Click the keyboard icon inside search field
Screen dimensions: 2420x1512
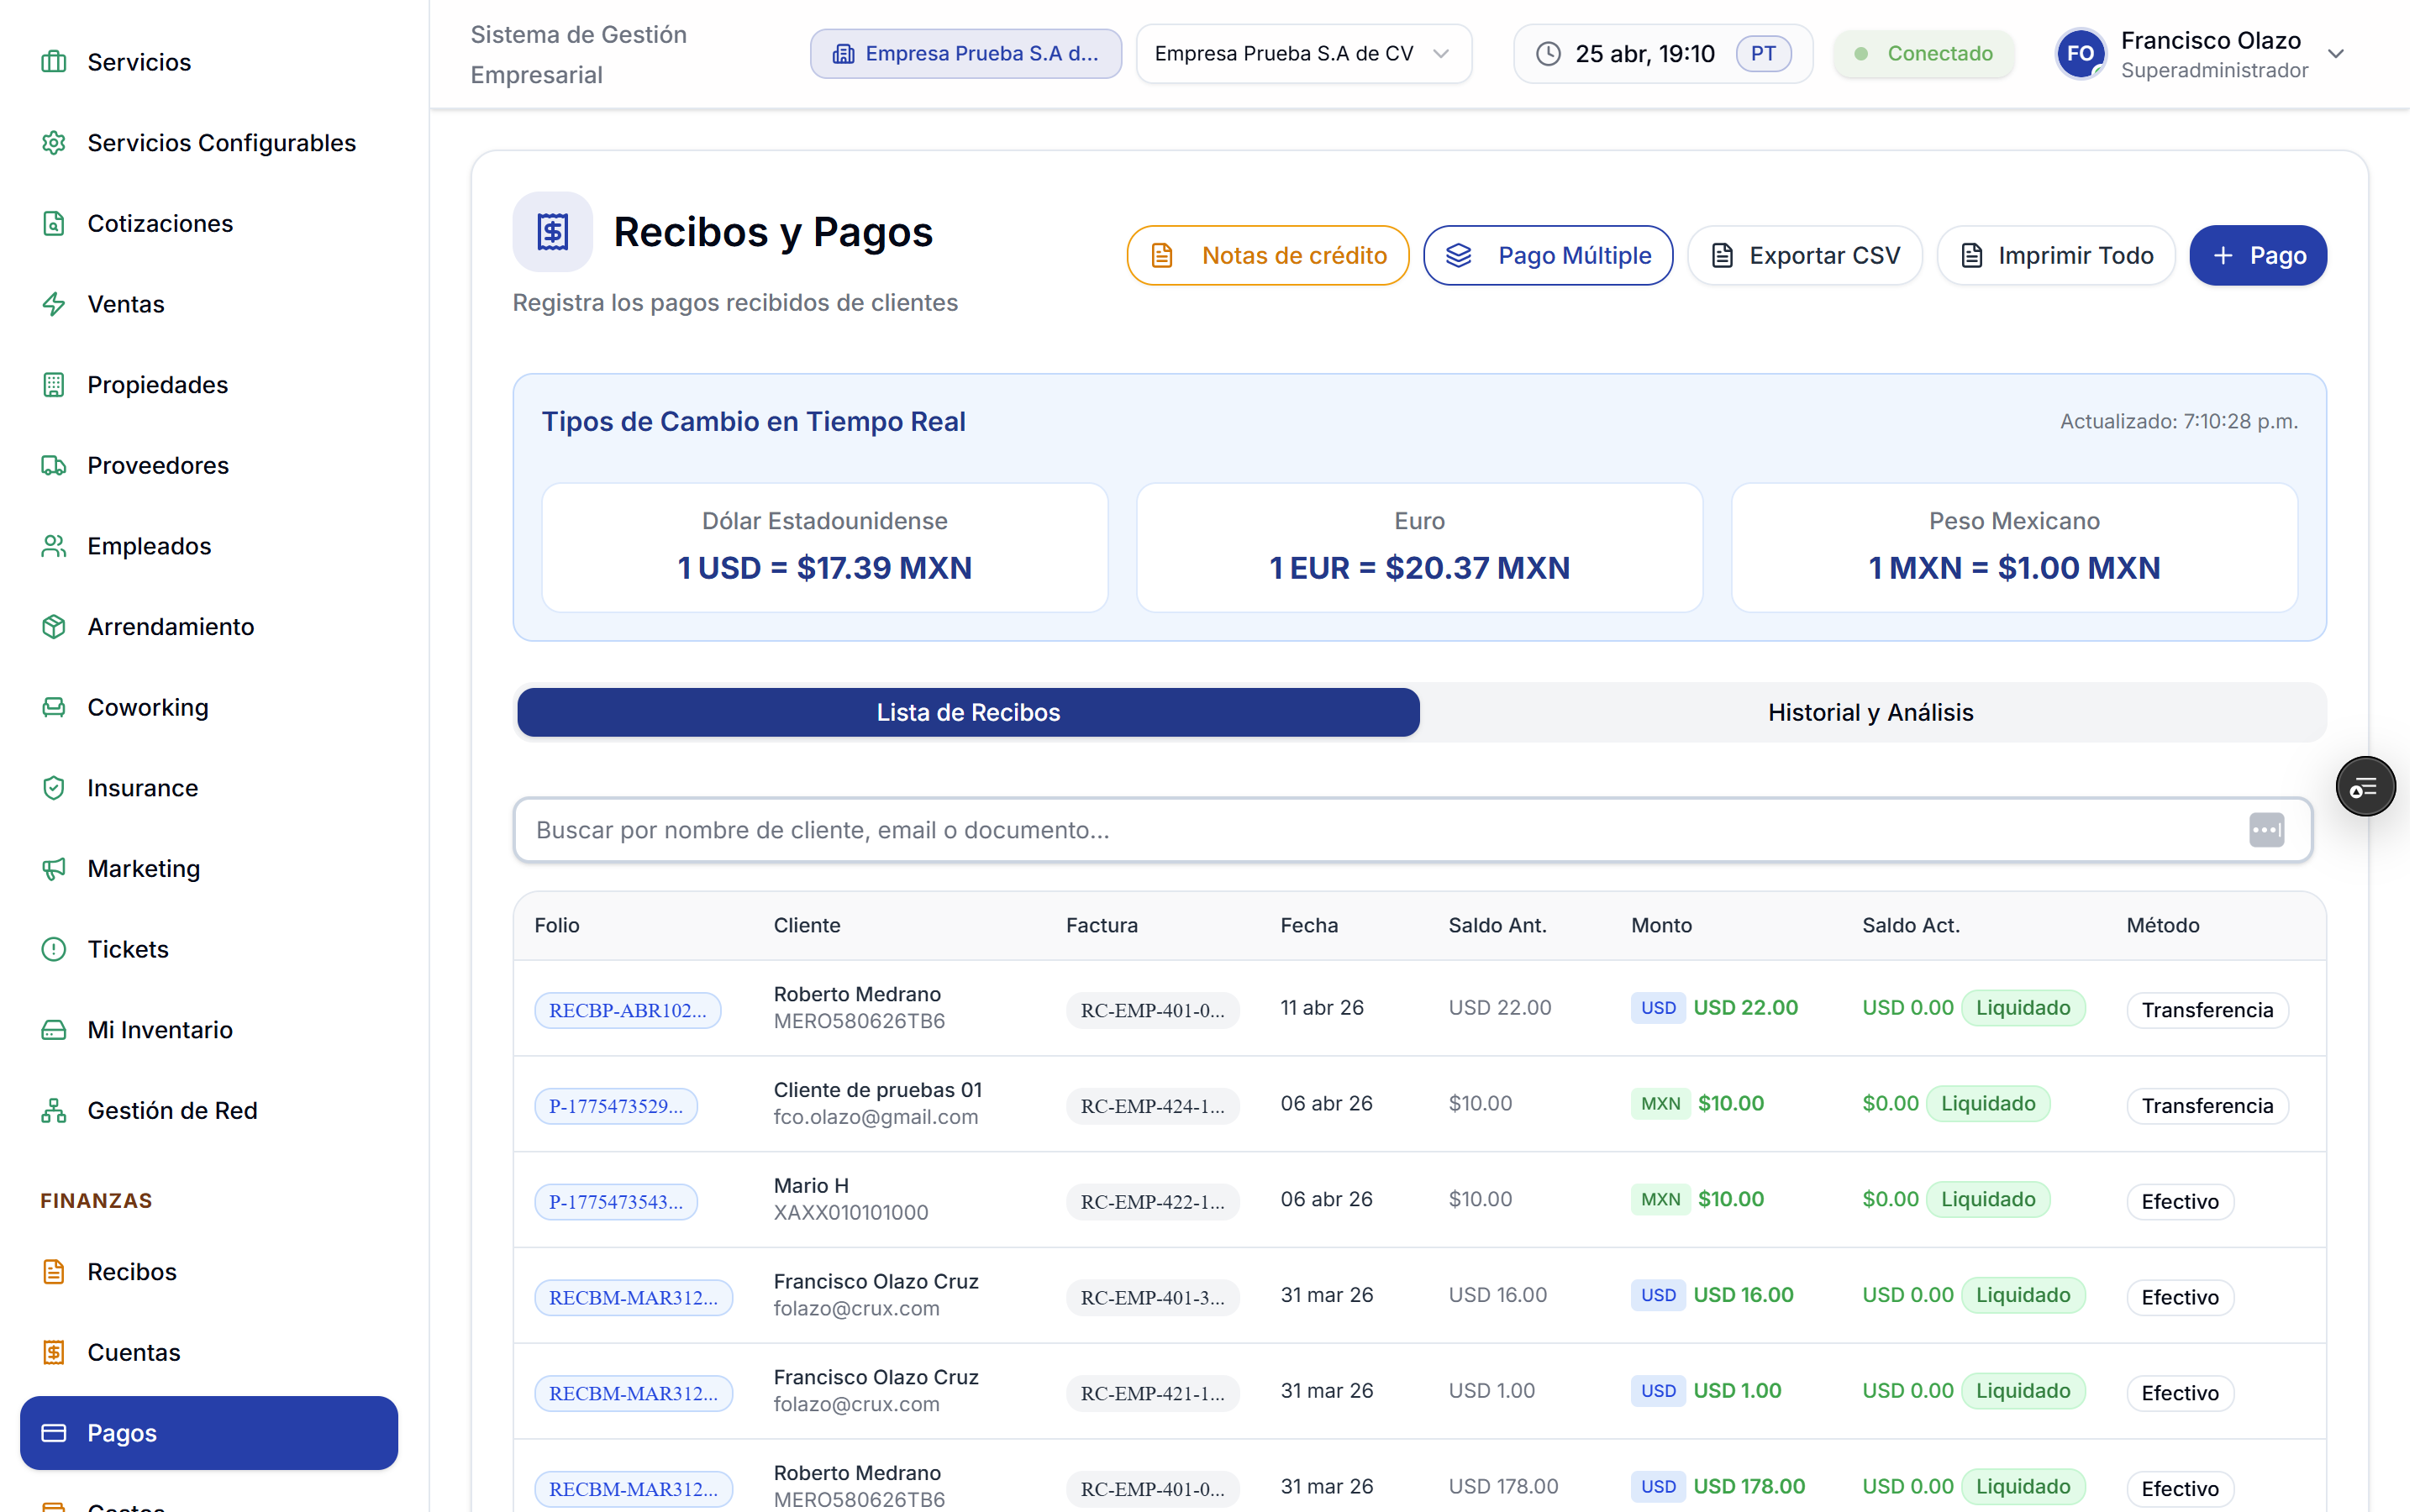2266,830
